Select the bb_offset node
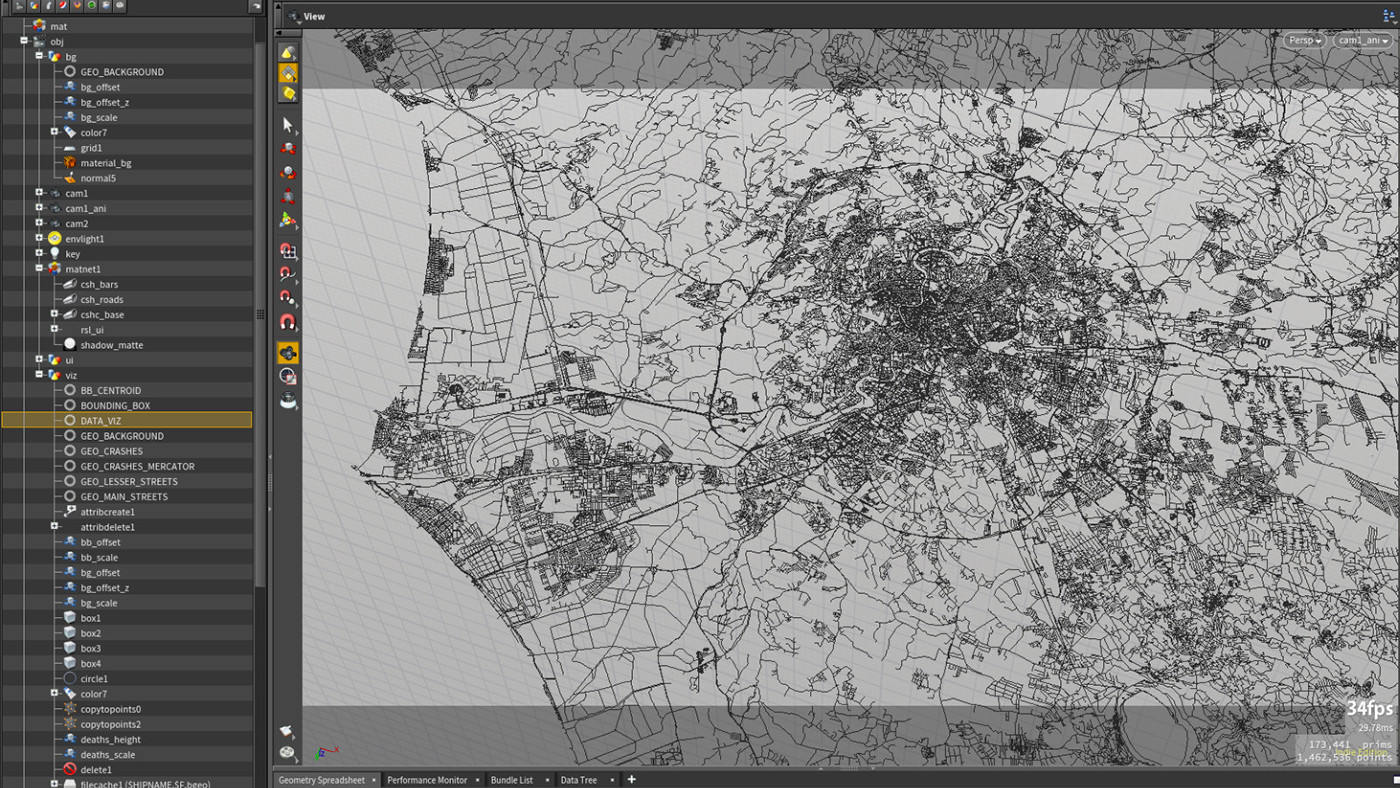 [100, 542]
